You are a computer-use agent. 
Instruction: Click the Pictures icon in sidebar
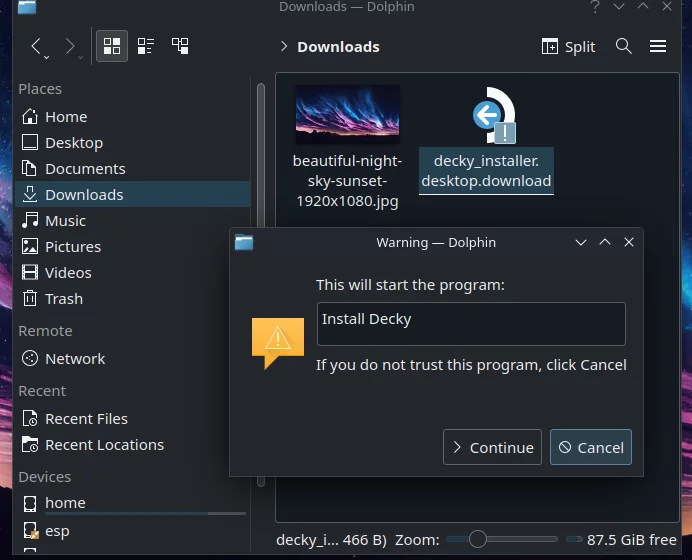point(30,246)
